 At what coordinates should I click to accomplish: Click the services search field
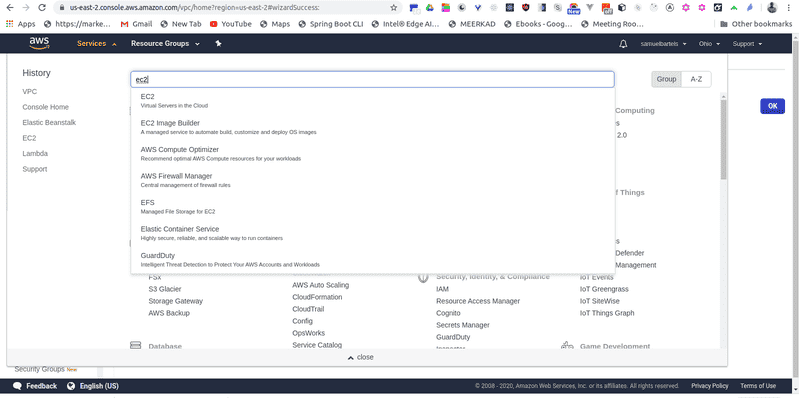coord(372,79)
